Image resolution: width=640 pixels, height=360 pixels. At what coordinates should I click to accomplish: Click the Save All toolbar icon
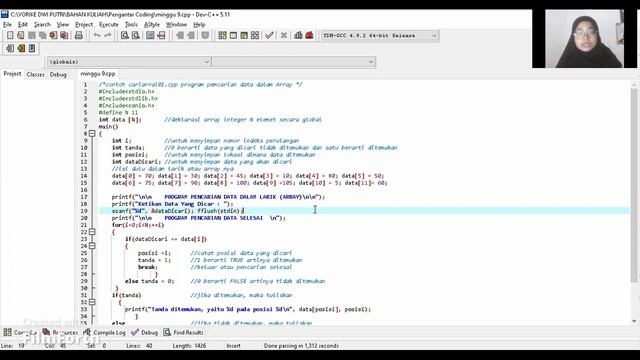click(42, 36)
